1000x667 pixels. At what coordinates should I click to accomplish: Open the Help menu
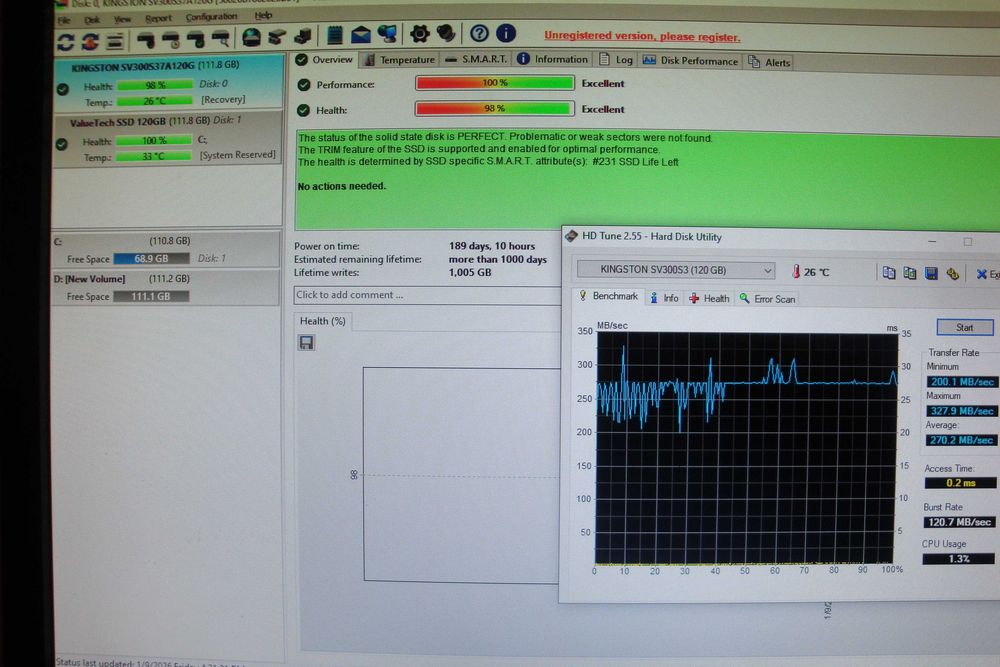click(x=263, y=15)
